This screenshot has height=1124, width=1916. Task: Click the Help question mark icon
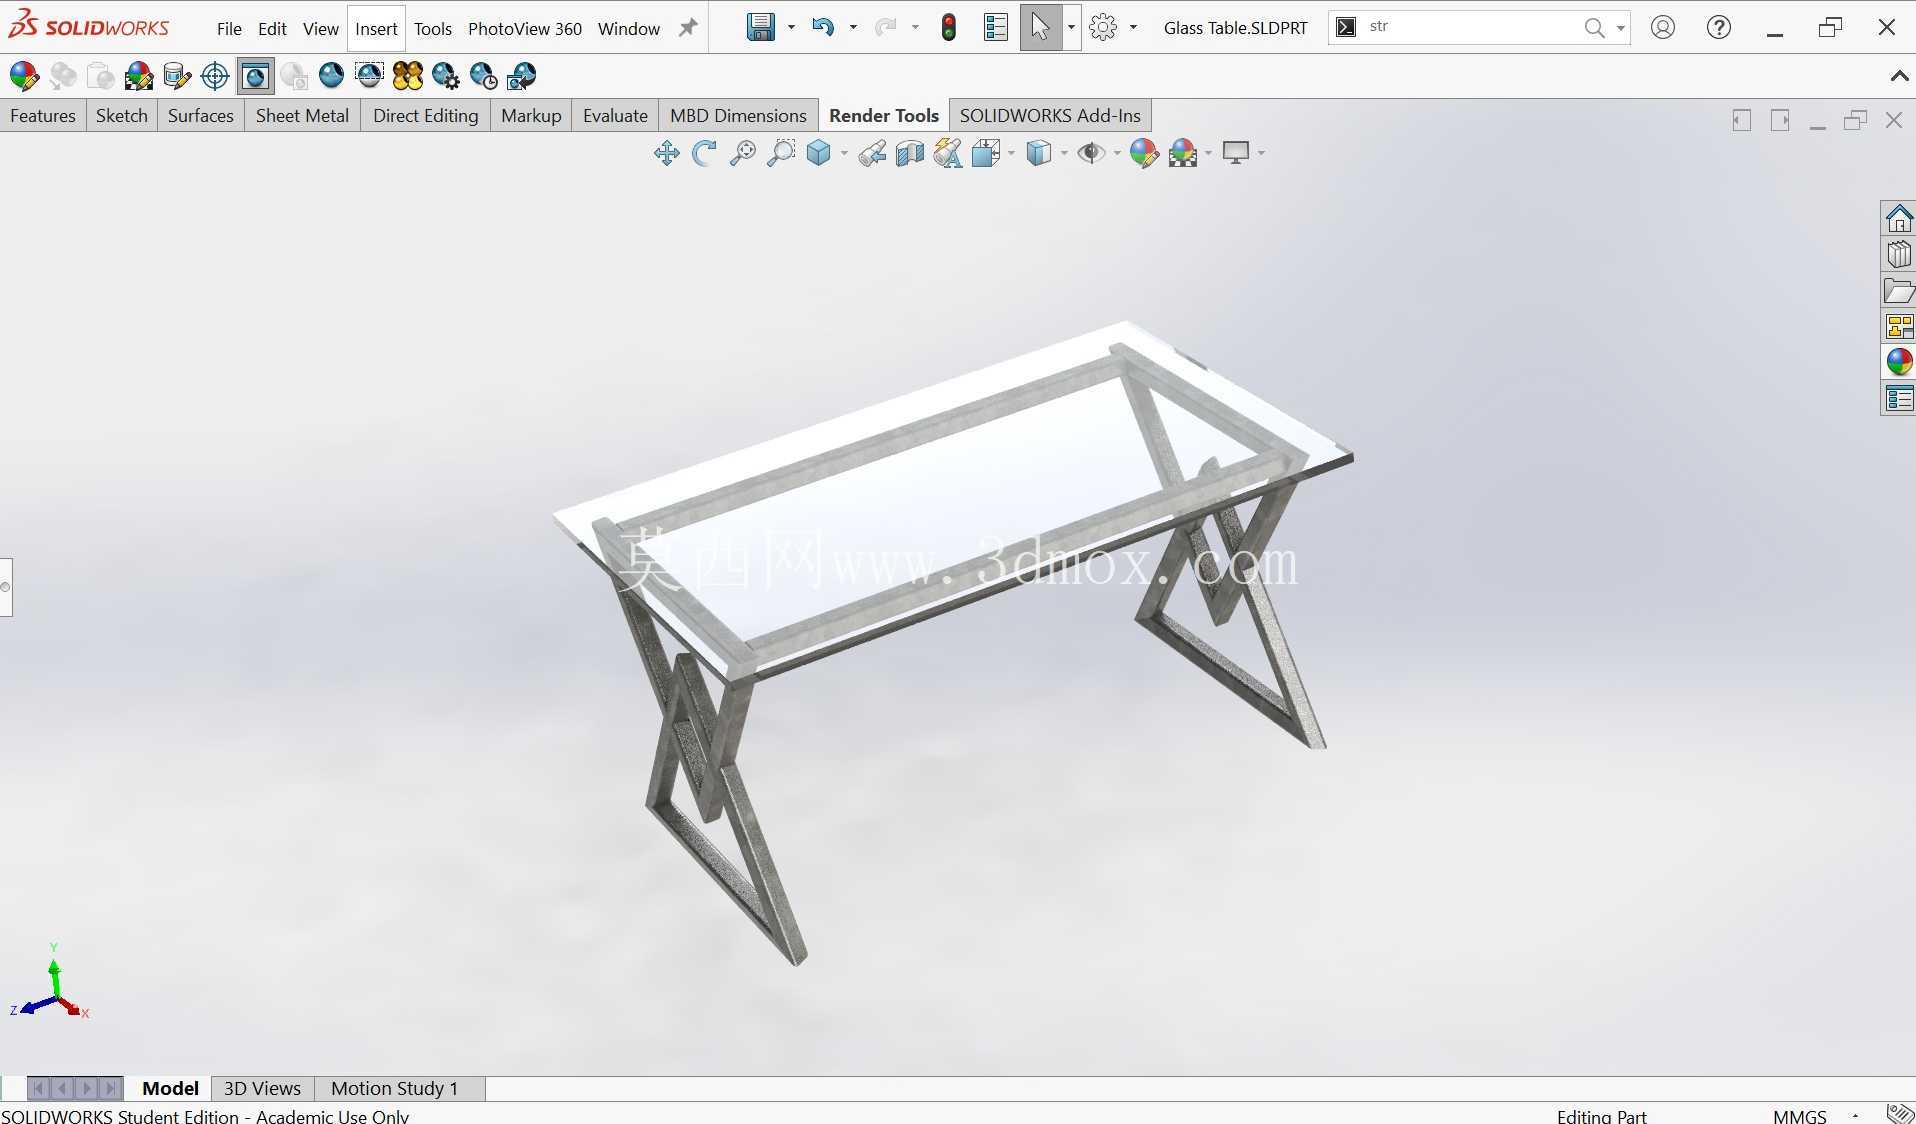point(1719,27)
